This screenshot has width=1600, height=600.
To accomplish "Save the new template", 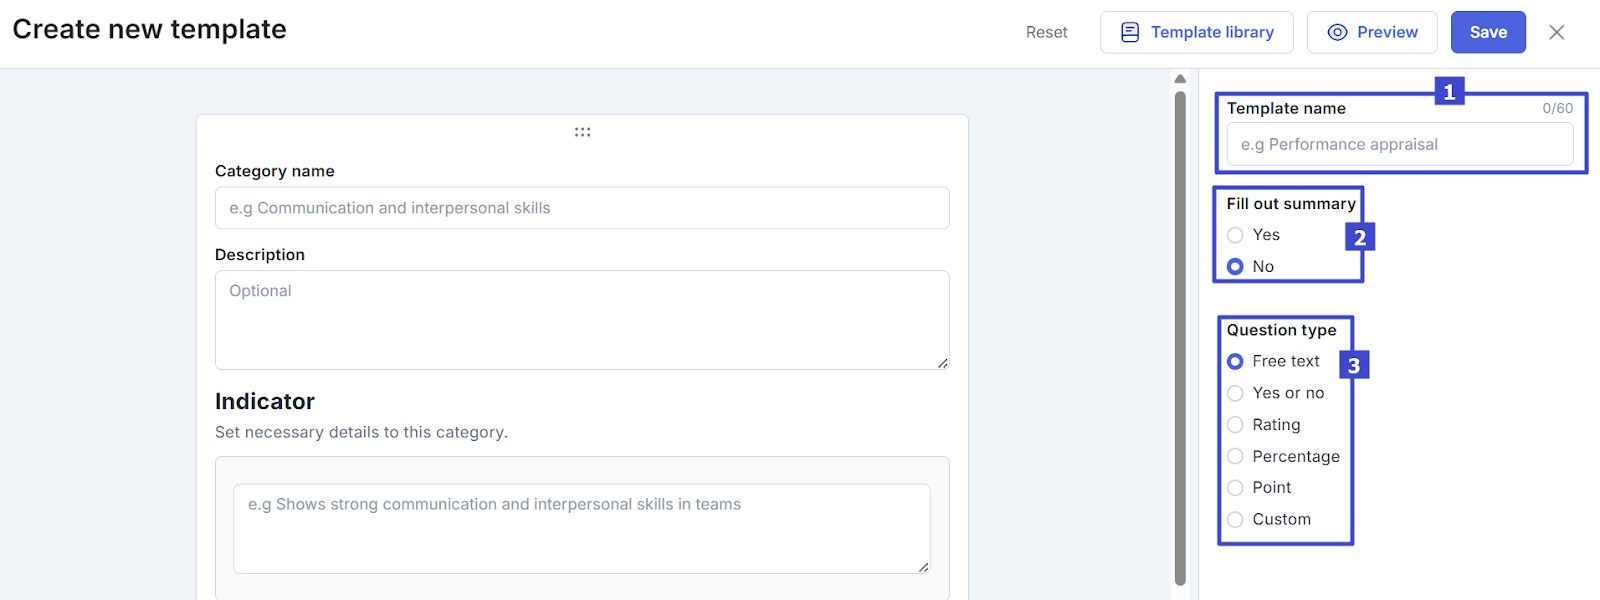I will pos(1487,32).
